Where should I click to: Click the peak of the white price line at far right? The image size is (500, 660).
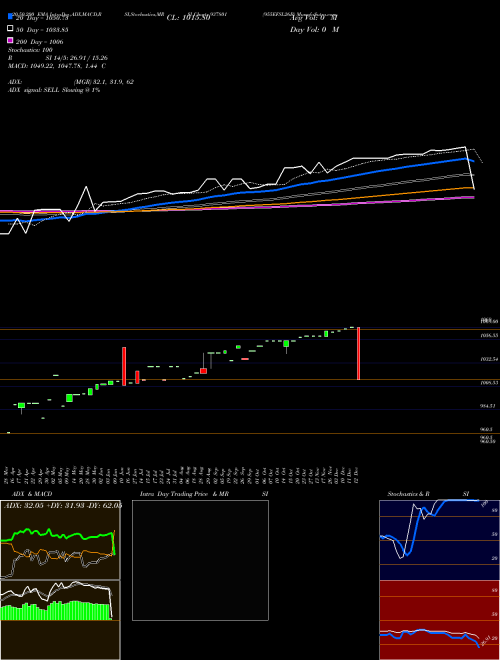[x=465, y=147]
